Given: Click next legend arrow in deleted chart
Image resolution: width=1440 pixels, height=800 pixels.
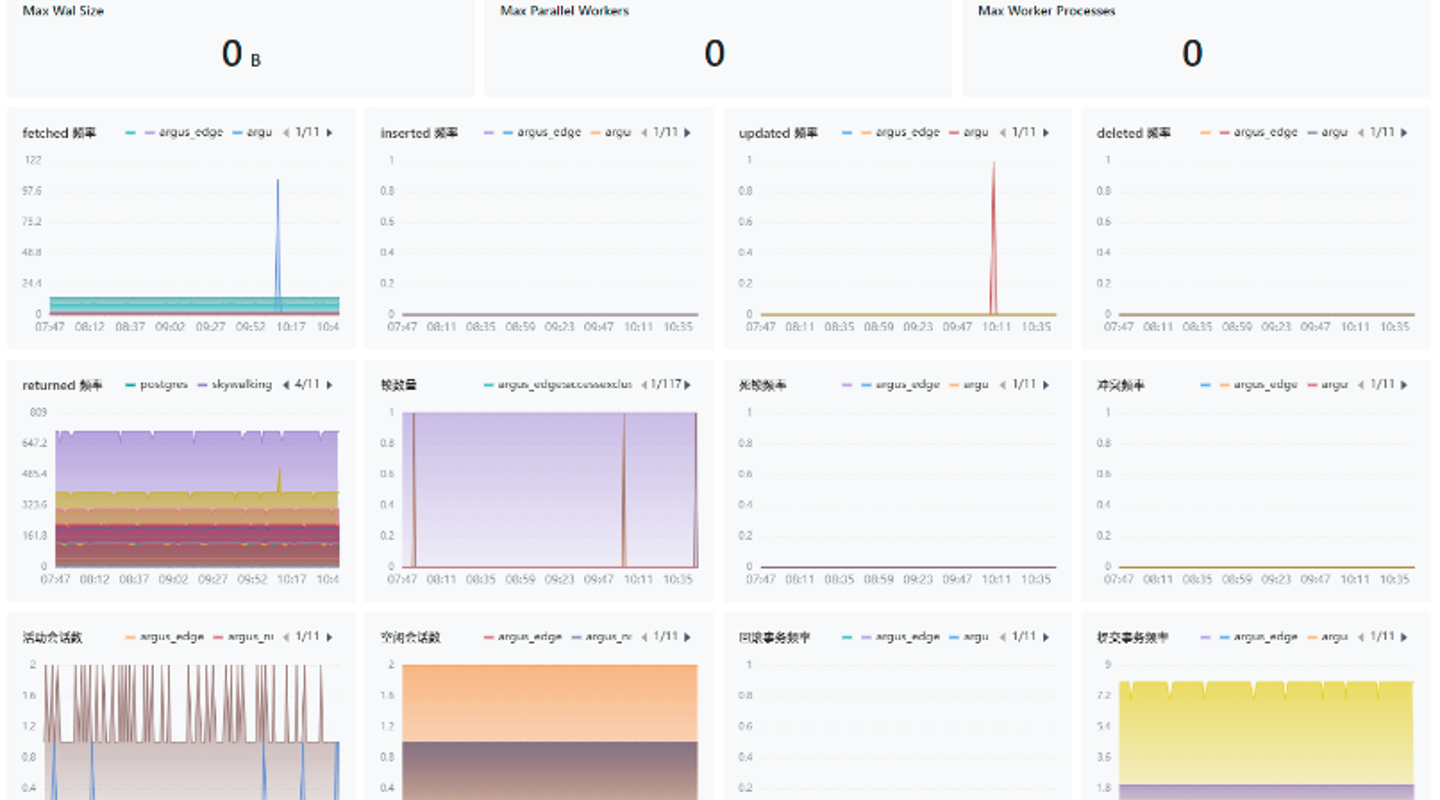Looking at the screenshot, I should coord(1404,133).
